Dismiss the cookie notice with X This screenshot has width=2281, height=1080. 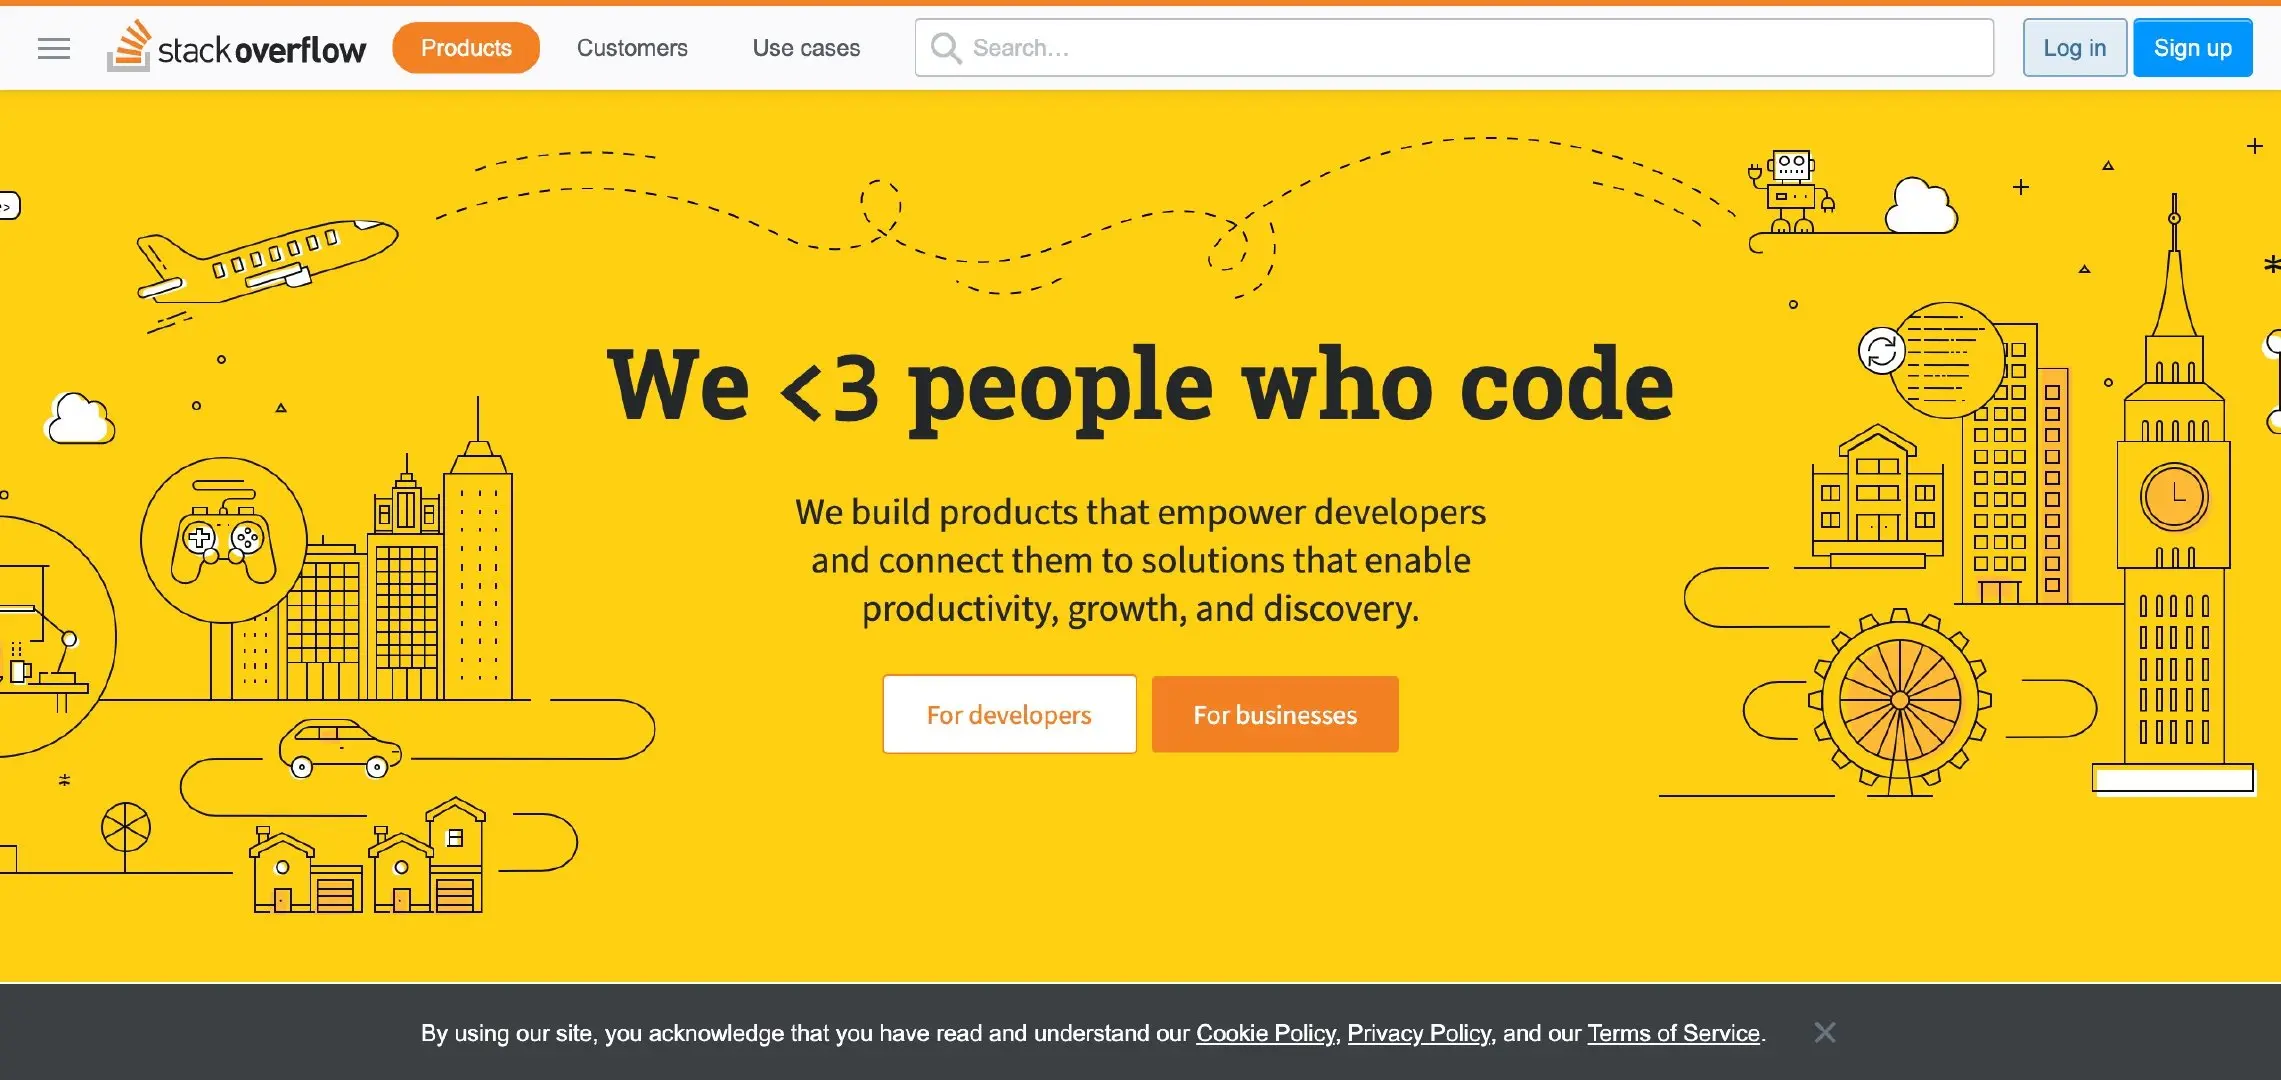click(x=1824, y=1032)
